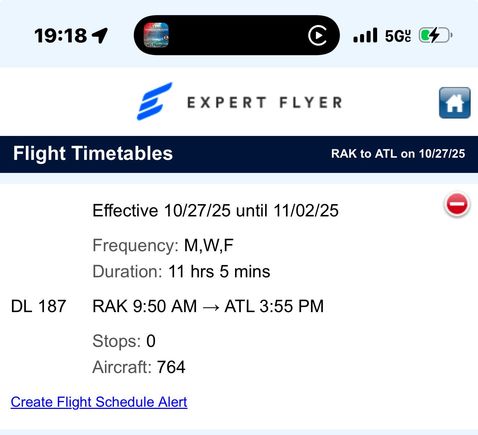Tap the DL 187 flight number
478x435 pixels.
tap(38, 306)
